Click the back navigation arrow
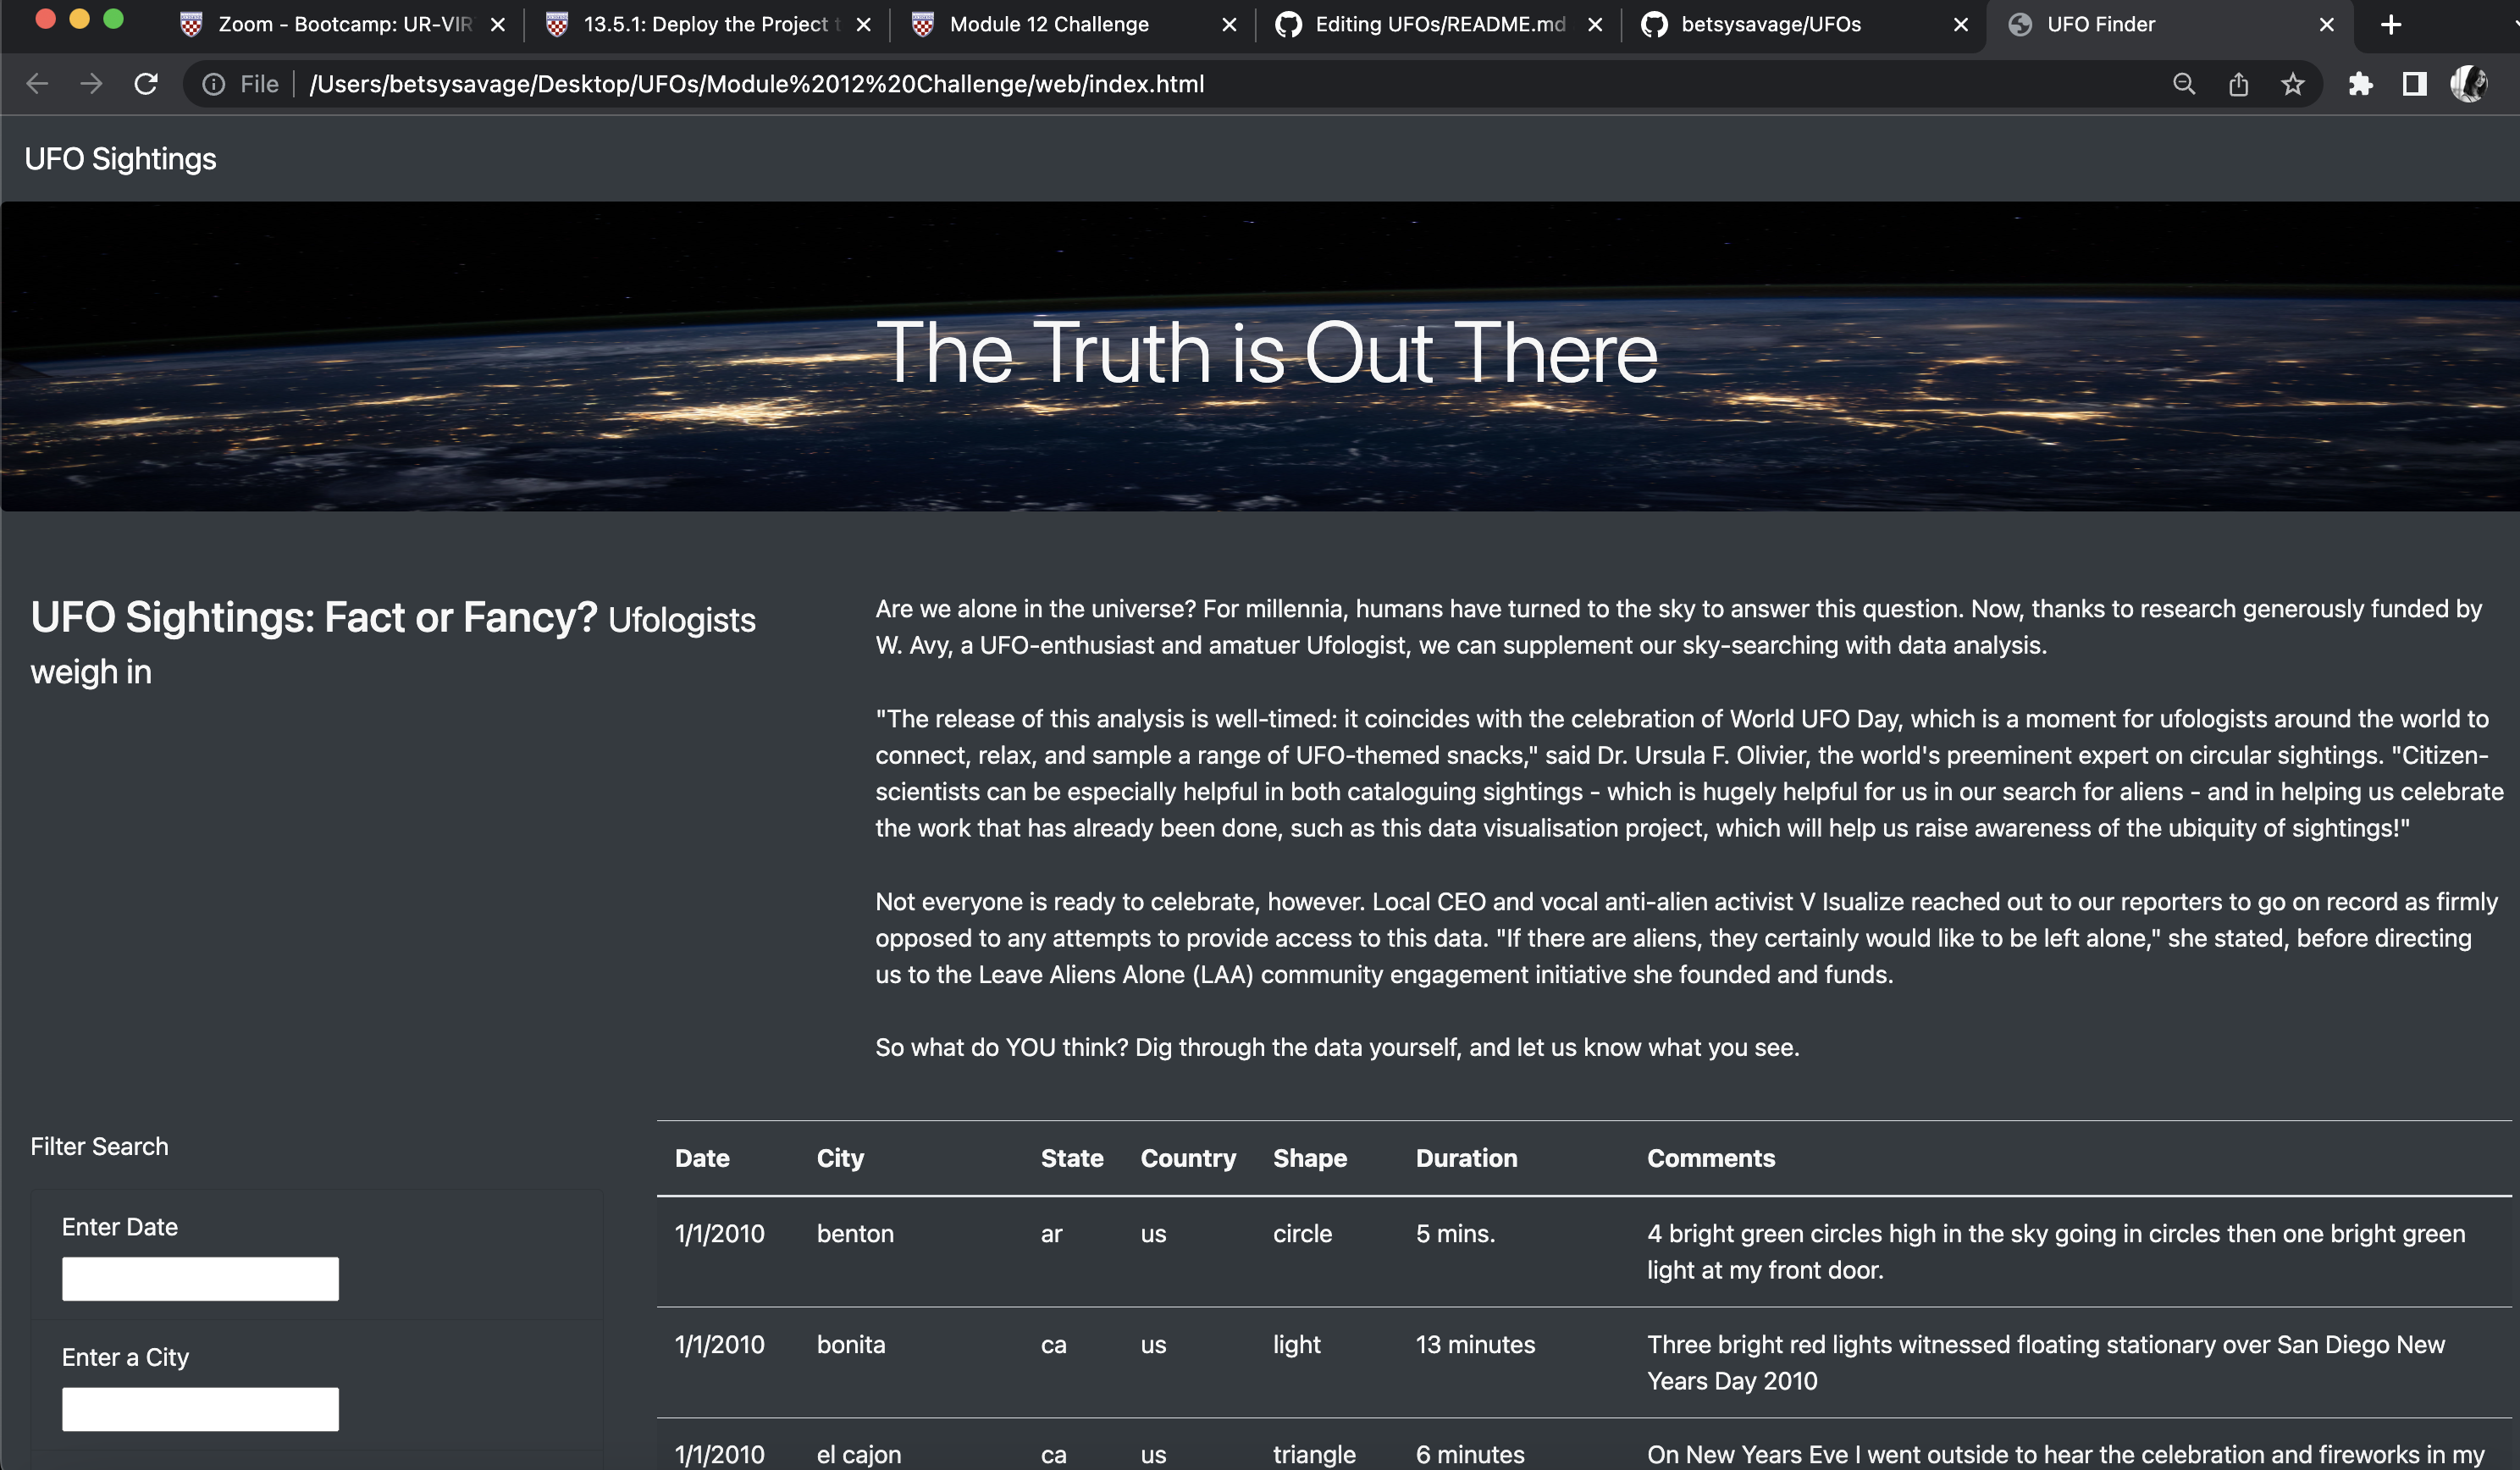2520x1470 pixels. pos(37,84)
